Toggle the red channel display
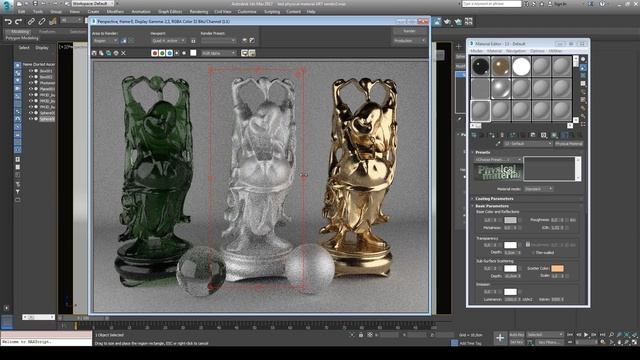The image size is (640, 360). point(155,53)
